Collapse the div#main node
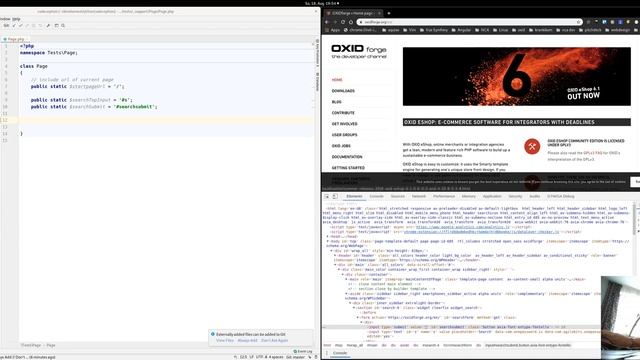Viewport: 640px width, 360px height. click(x=335, y=264)
